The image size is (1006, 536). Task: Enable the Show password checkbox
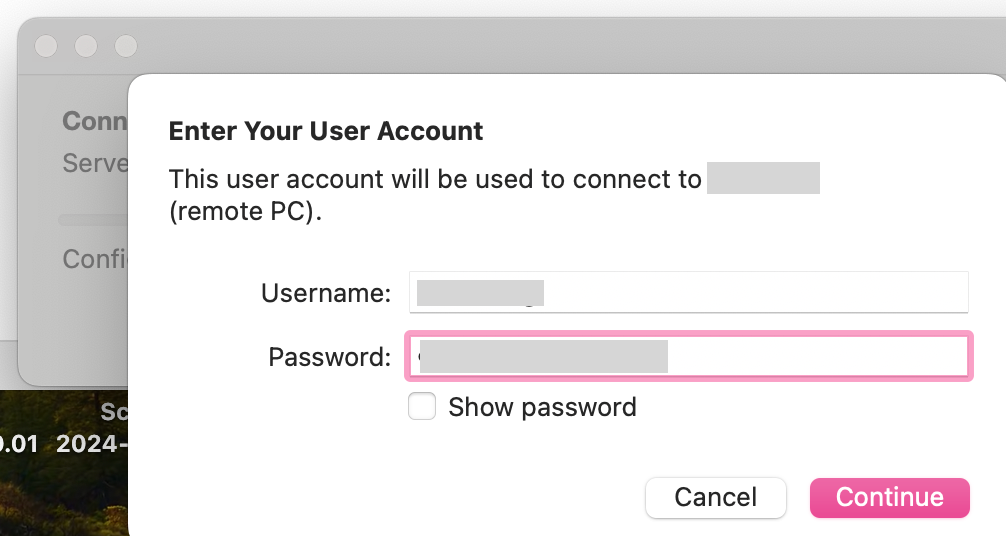422,407
